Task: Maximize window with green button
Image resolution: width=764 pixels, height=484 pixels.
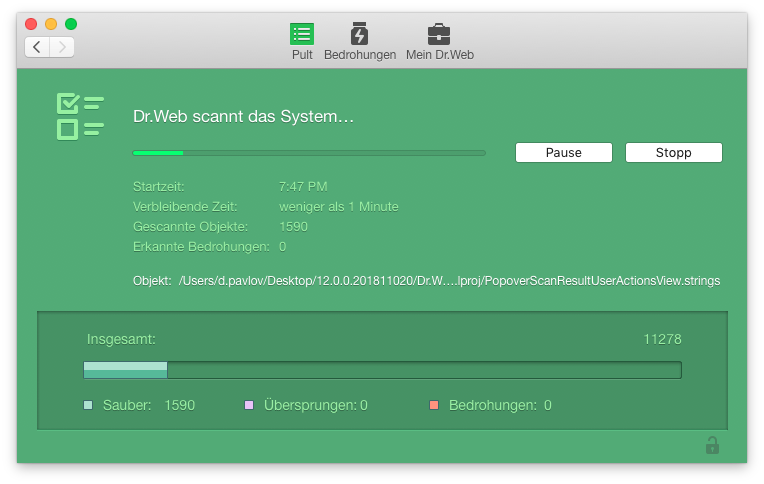Action: pyautogui.click(x=71, y=24)
